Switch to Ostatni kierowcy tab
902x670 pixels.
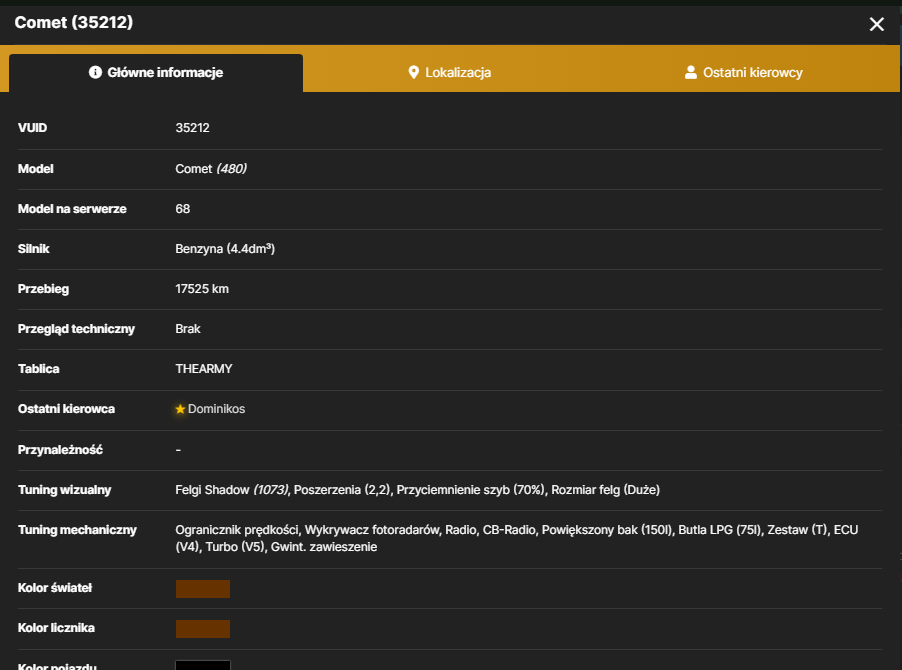click(x=743, y=72)
